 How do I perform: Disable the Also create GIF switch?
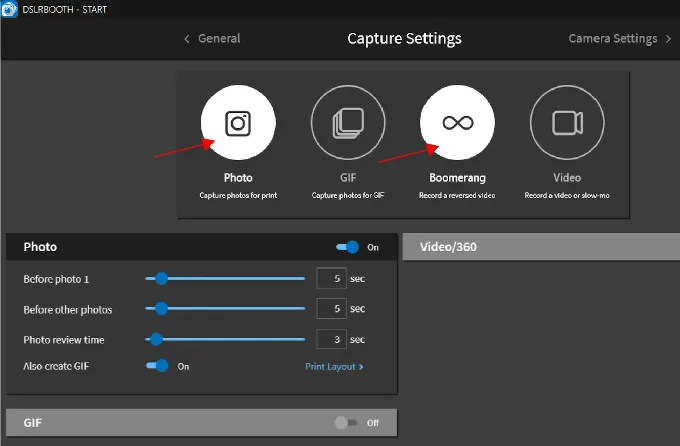(157, 366)
